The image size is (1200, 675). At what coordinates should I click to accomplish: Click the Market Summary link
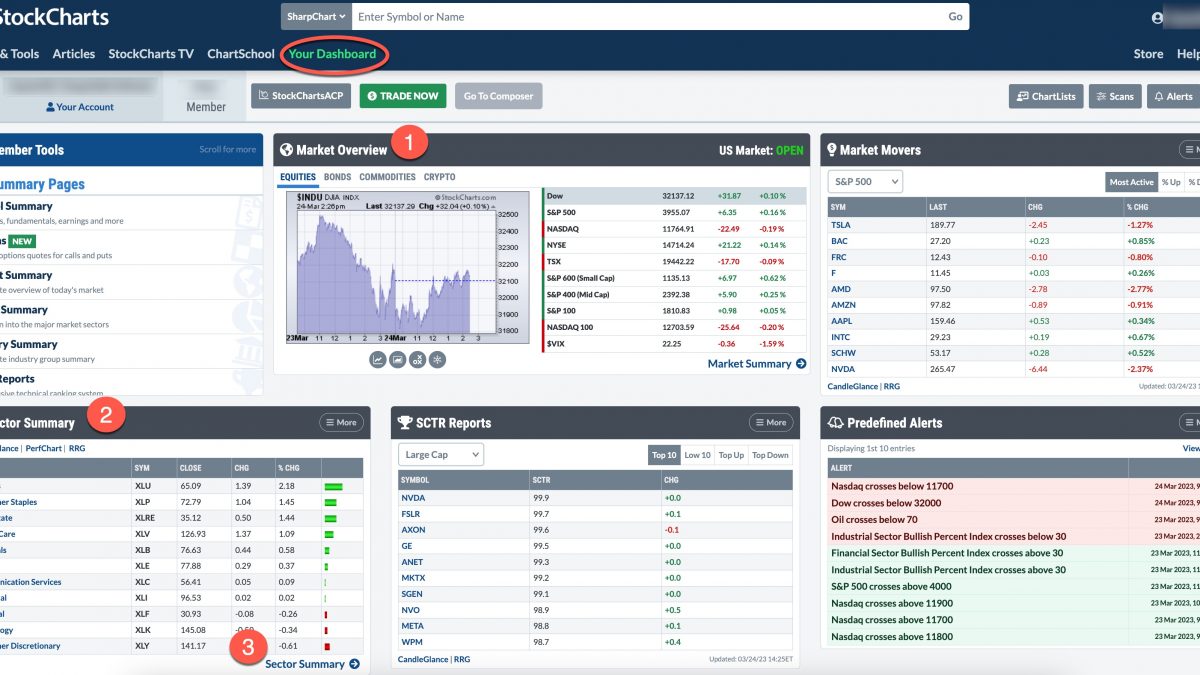(x=749, y=364)
